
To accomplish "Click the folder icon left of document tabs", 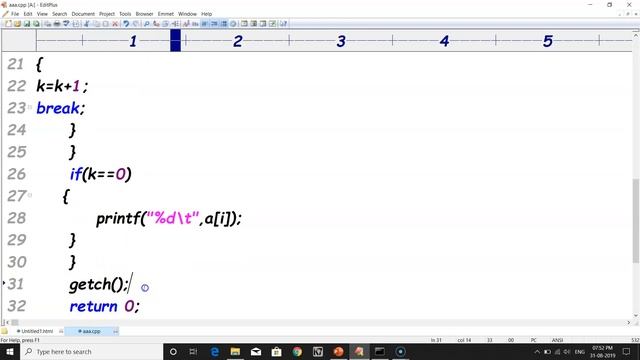I will coord(4,331).
